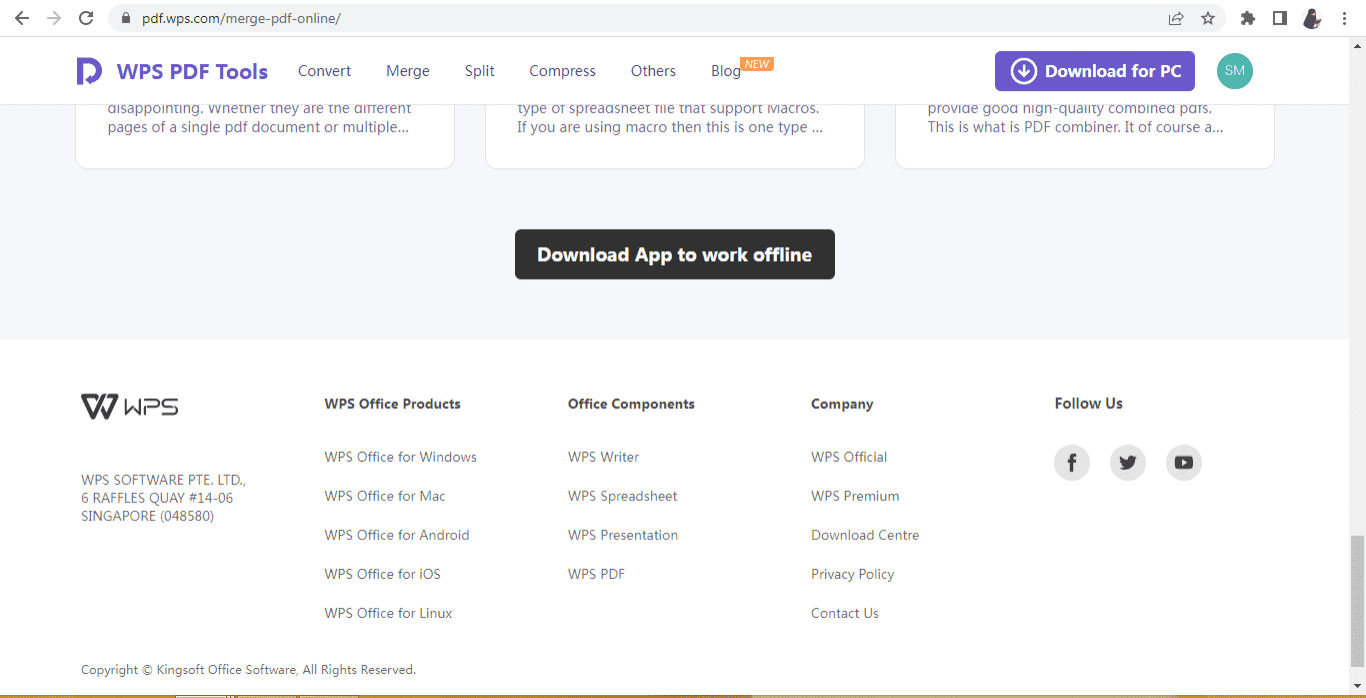The image size is (1366, 698).
Task: Open the WPS Official link
Action: [849, 457]
